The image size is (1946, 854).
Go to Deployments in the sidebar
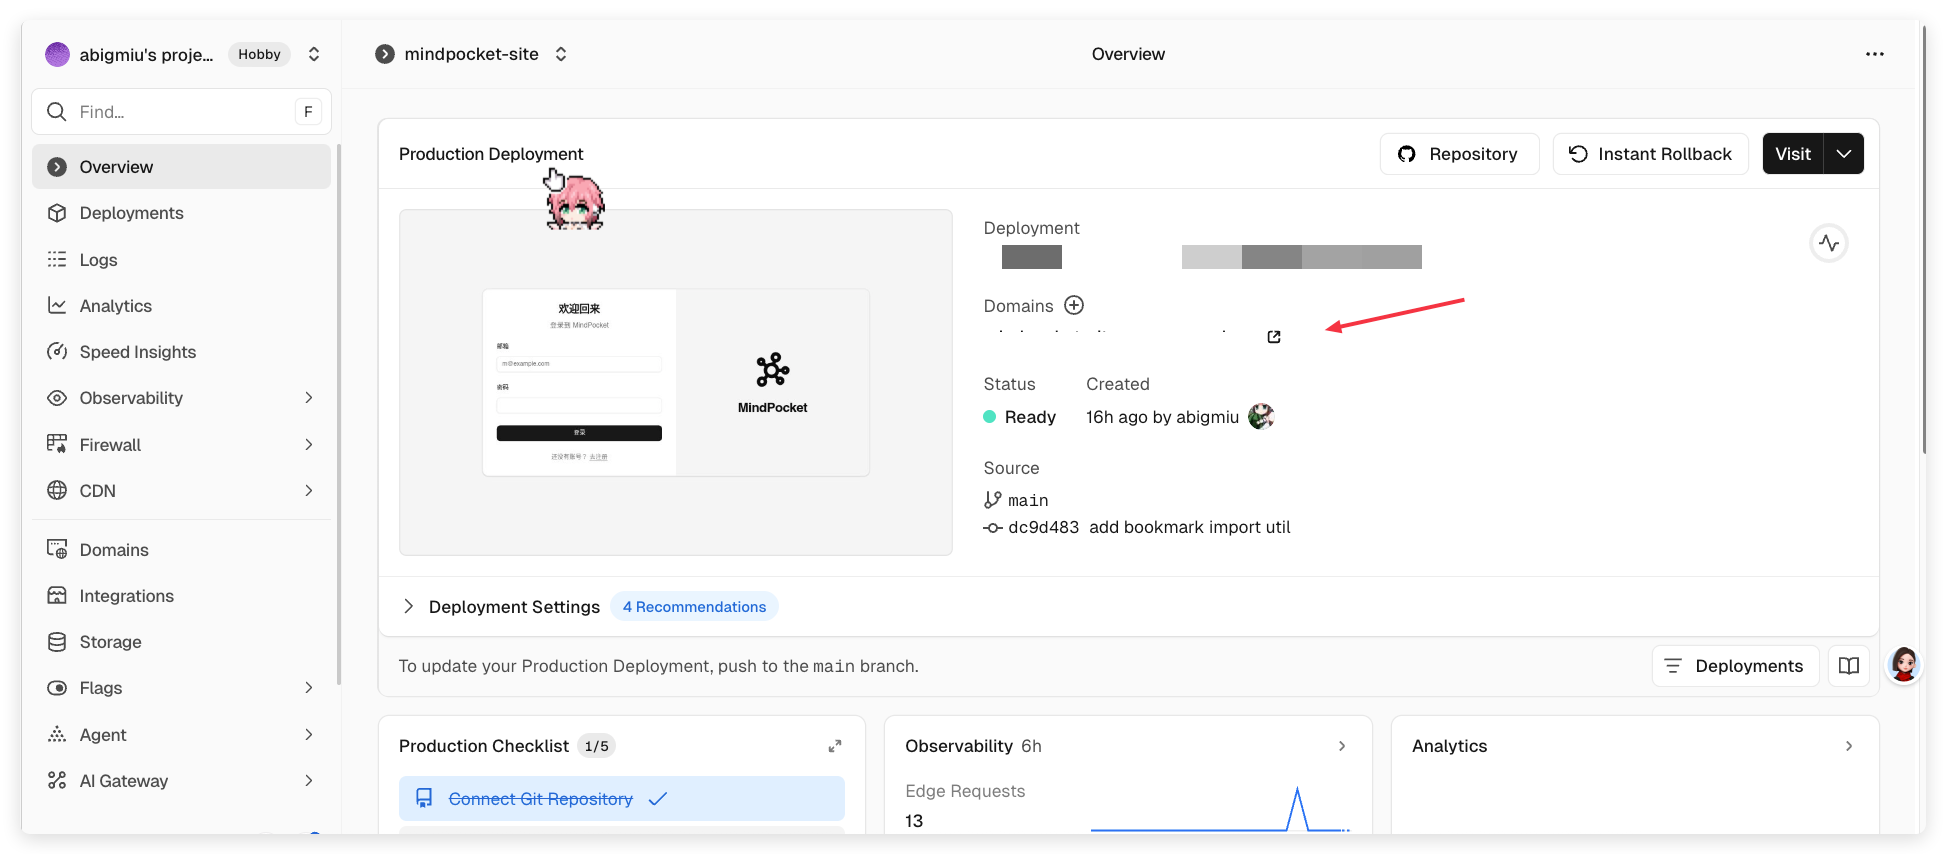pyautogui.click(x=131, y=213)
